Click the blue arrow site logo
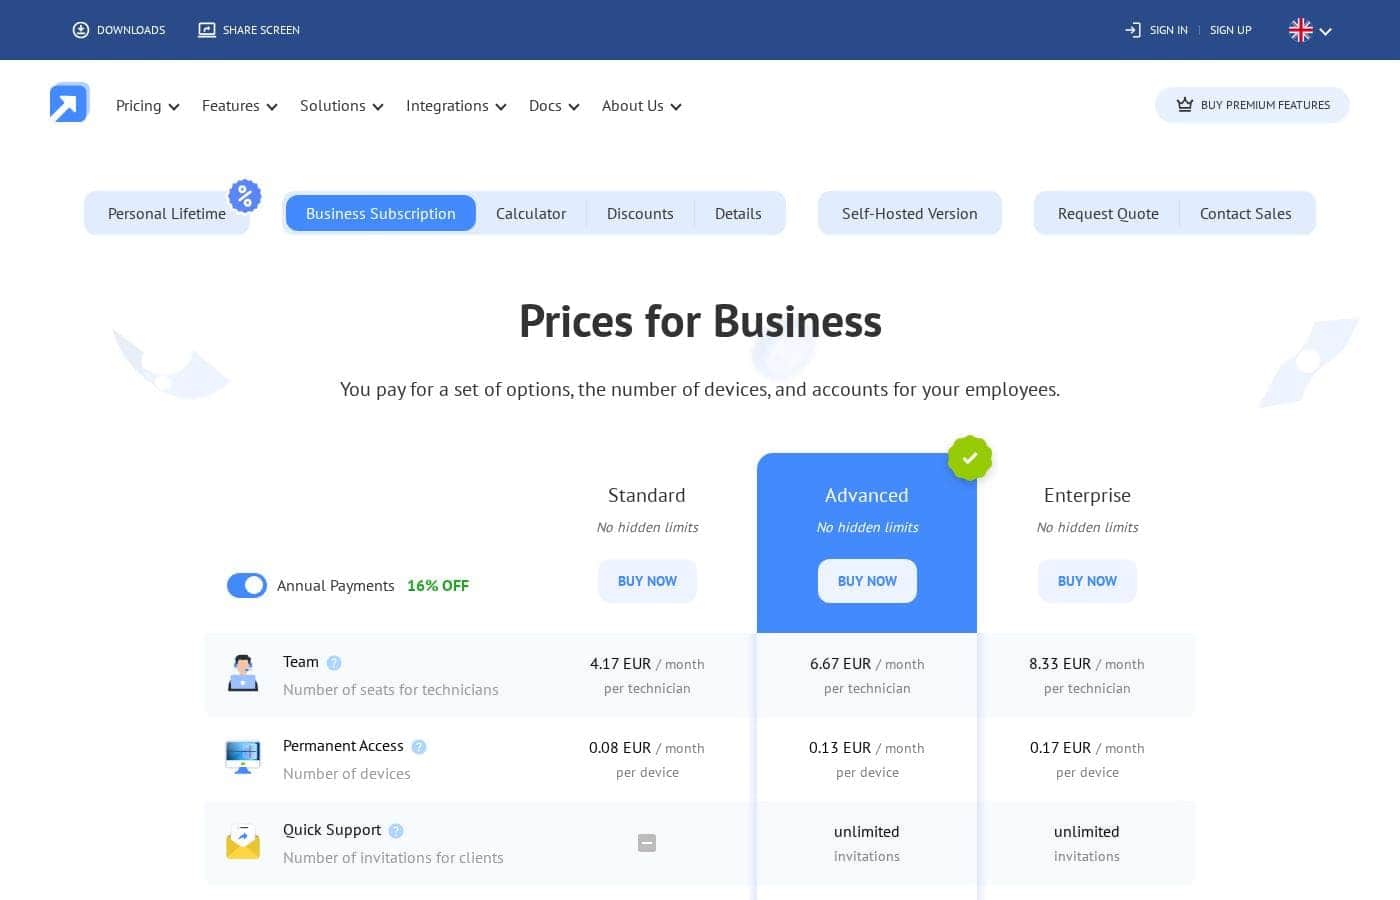Image resolution: width=1400 pixels, height=900 pixels. (70, 102)
